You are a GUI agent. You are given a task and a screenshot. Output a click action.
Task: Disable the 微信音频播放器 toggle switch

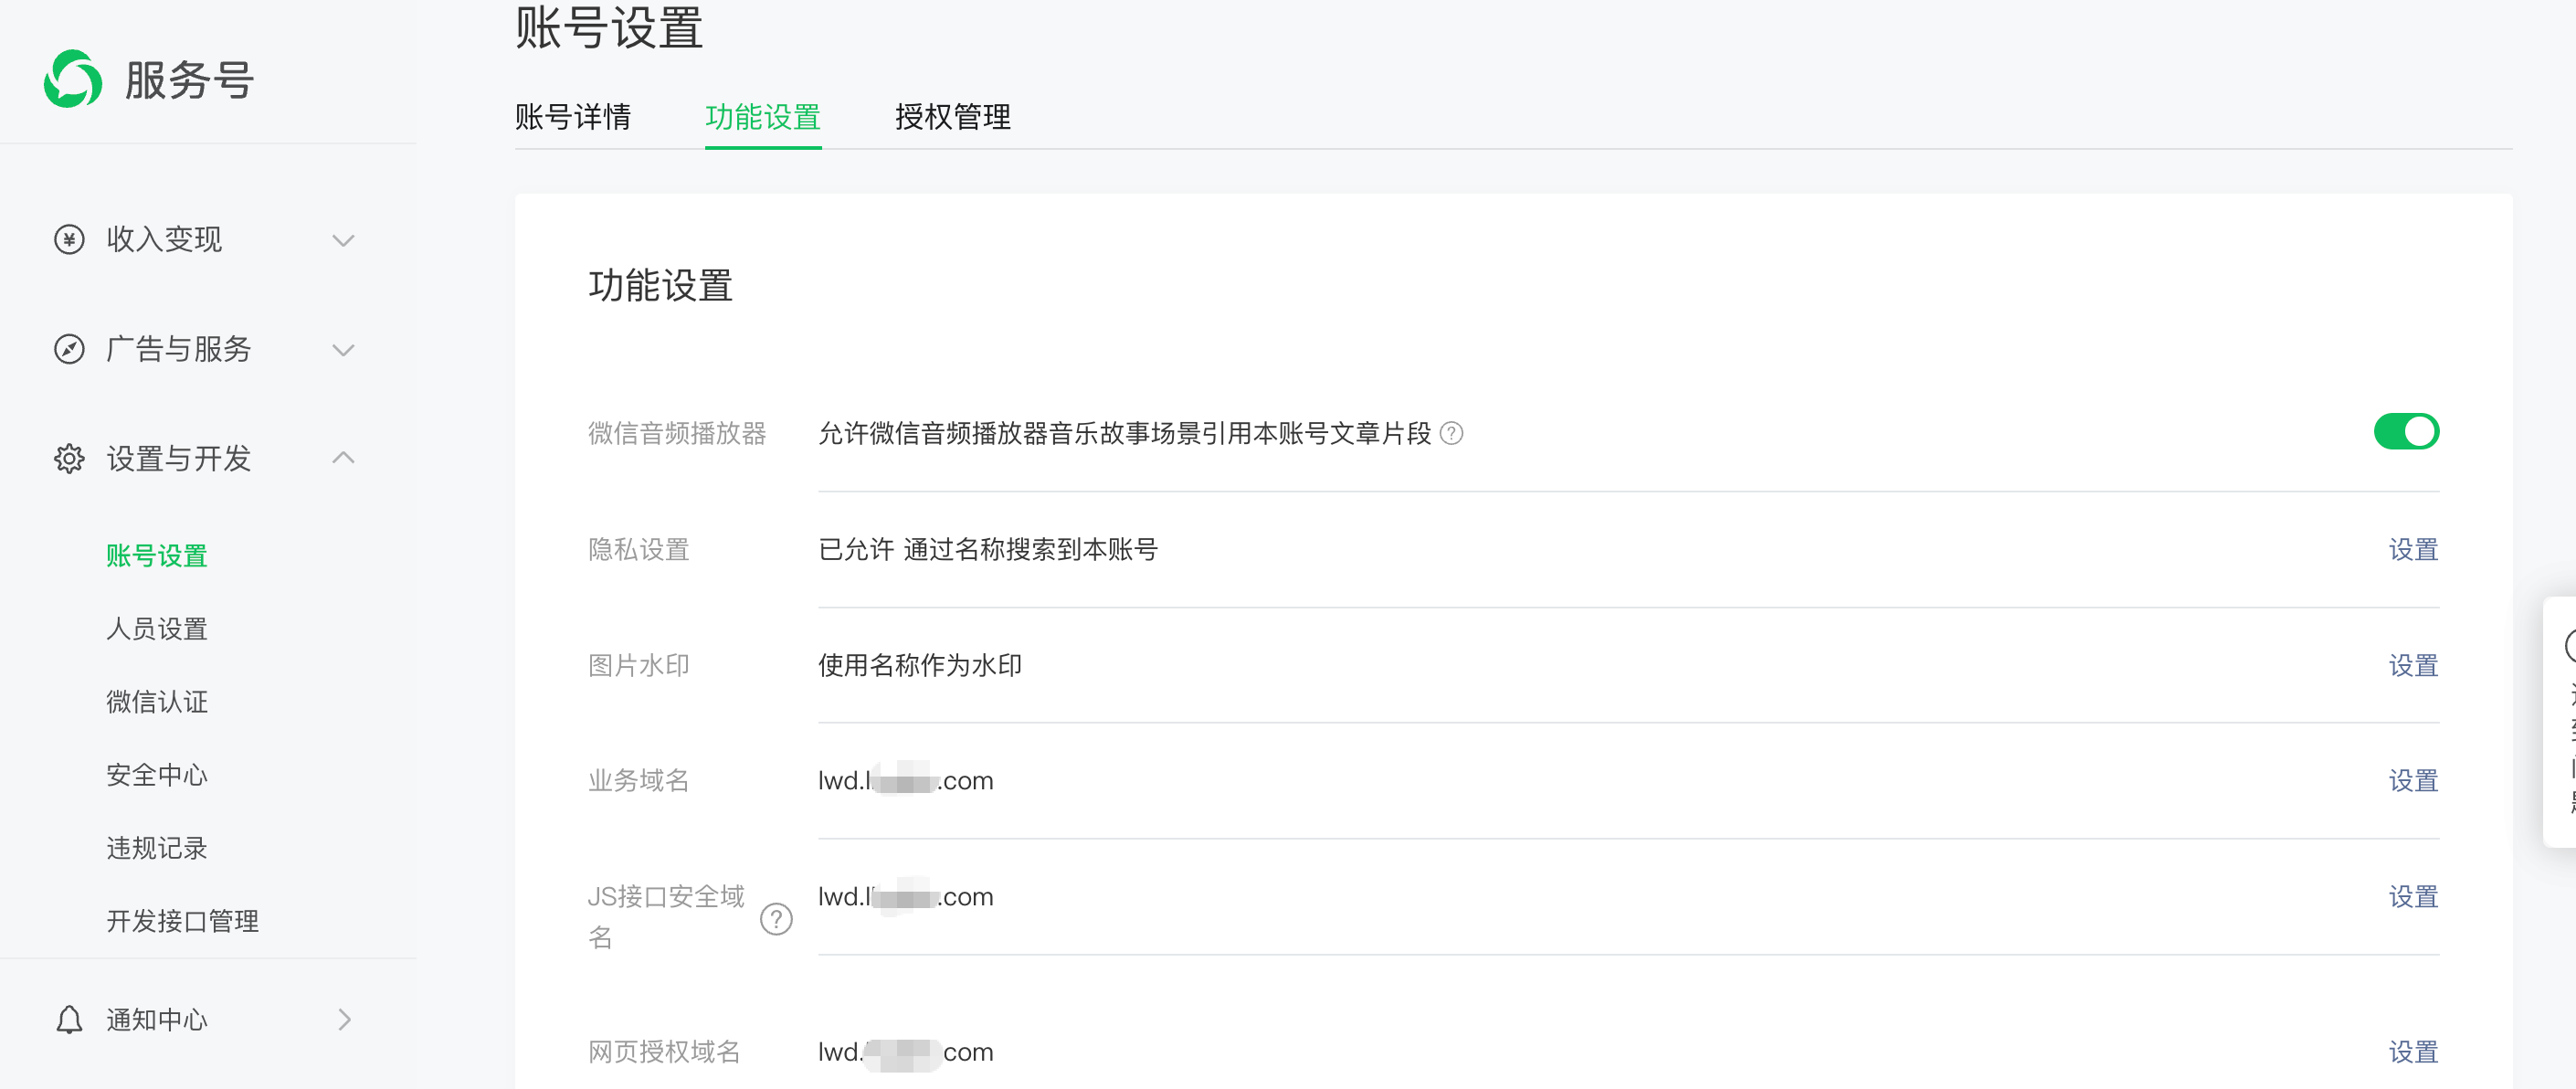coord(2405,432)
